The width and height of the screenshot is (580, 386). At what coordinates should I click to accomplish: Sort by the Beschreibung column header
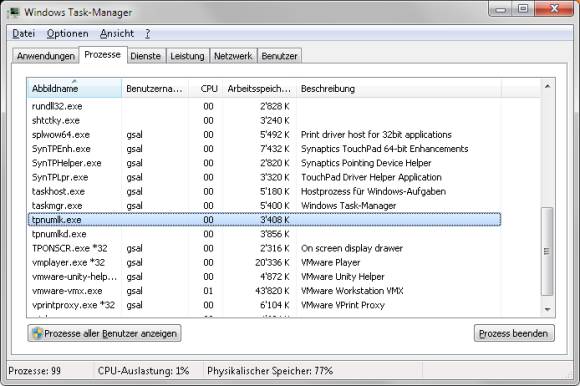(399, 88)
